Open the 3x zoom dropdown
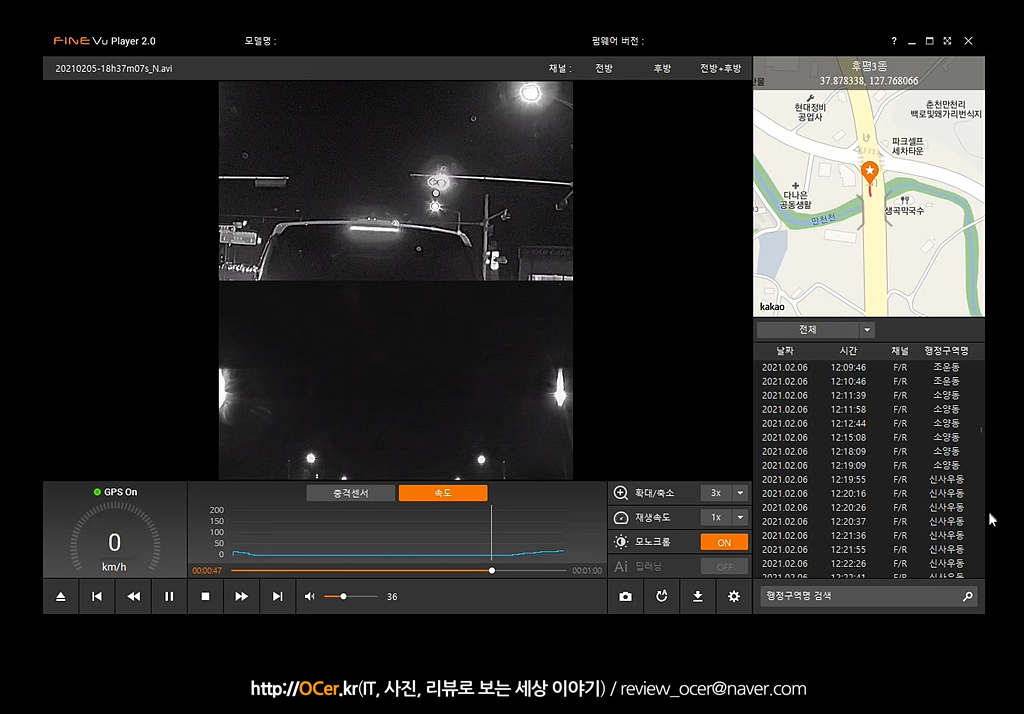 point(740,493)
